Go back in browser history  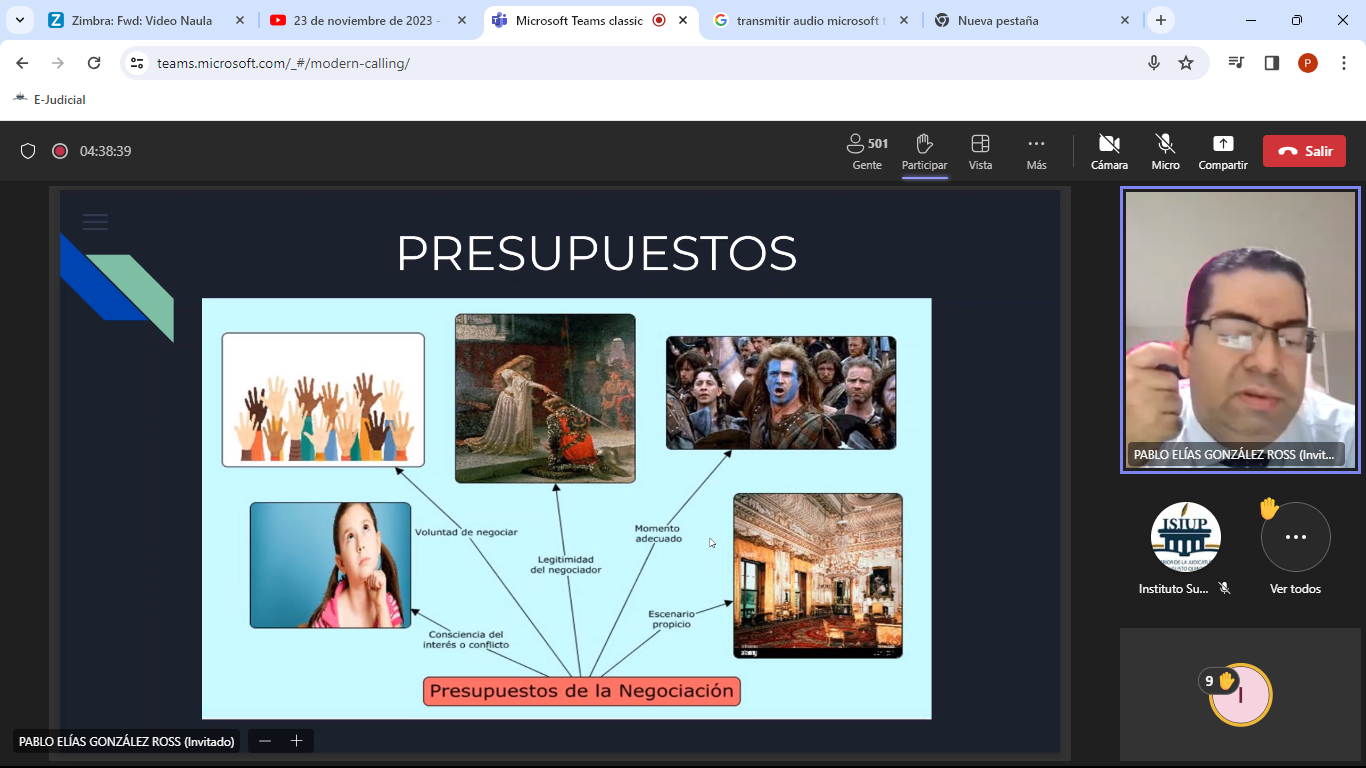(22, 63)
